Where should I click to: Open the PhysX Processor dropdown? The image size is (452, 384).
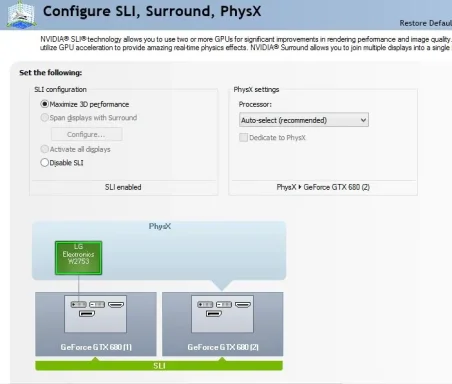click(304, 120)
